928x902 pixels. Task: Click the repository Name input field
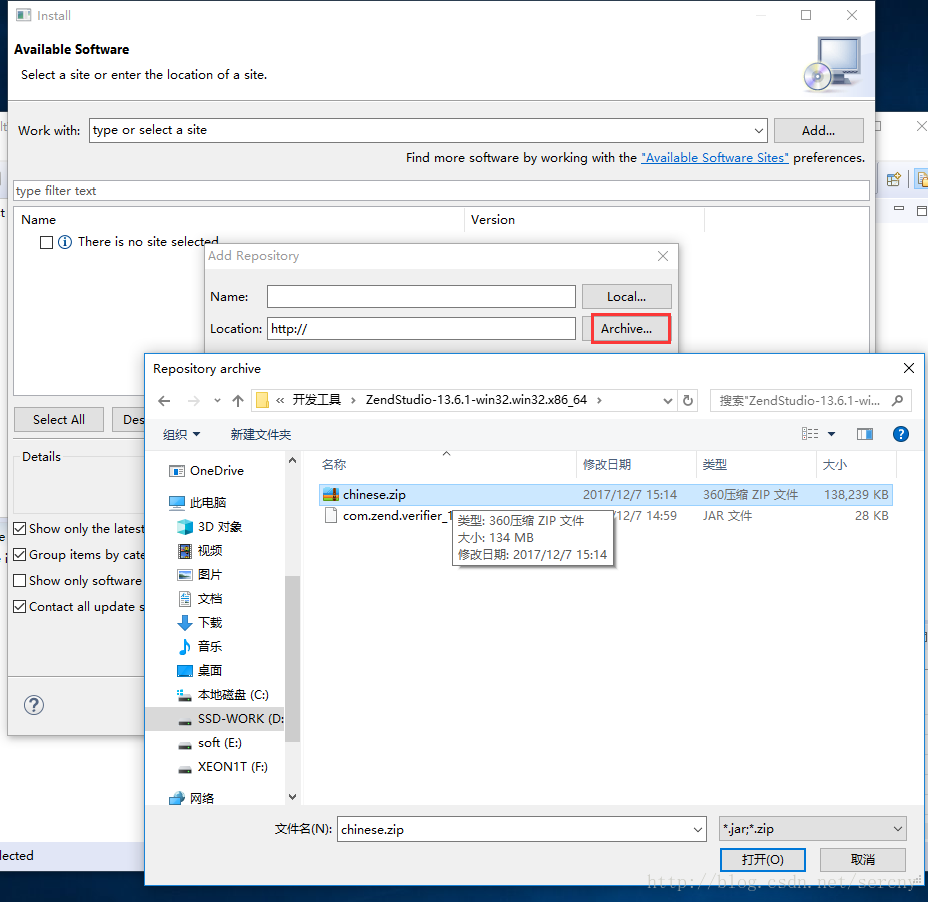tap(421, 297)
